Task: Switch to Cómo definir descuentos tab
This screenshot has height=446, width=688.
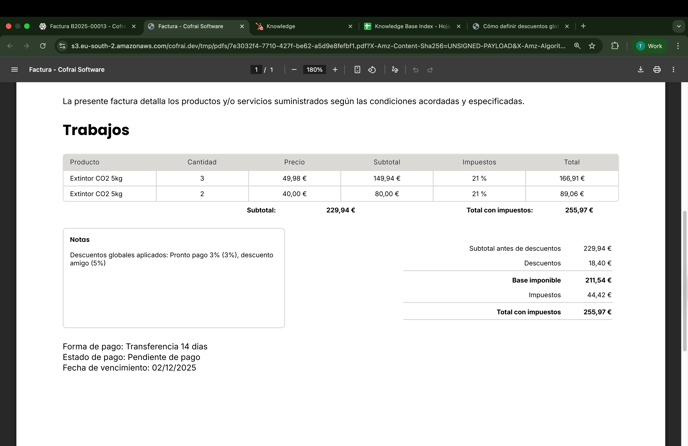Action: [x=520, y=26]
